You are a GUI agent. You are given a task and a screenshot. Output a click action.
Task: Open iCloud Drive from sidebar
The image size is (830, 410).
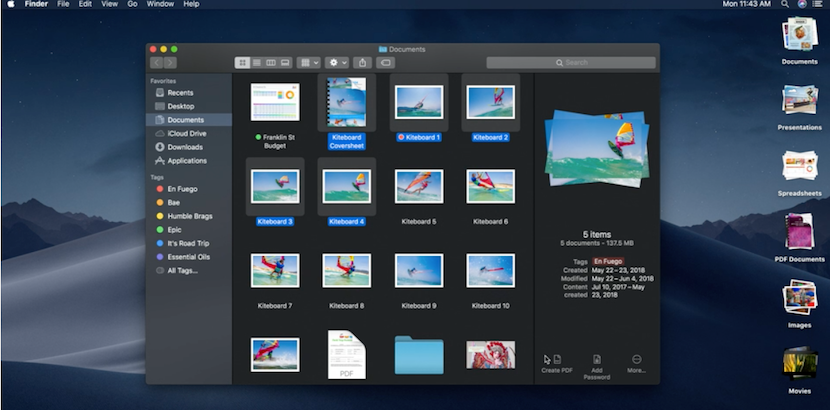coord(186,133)
